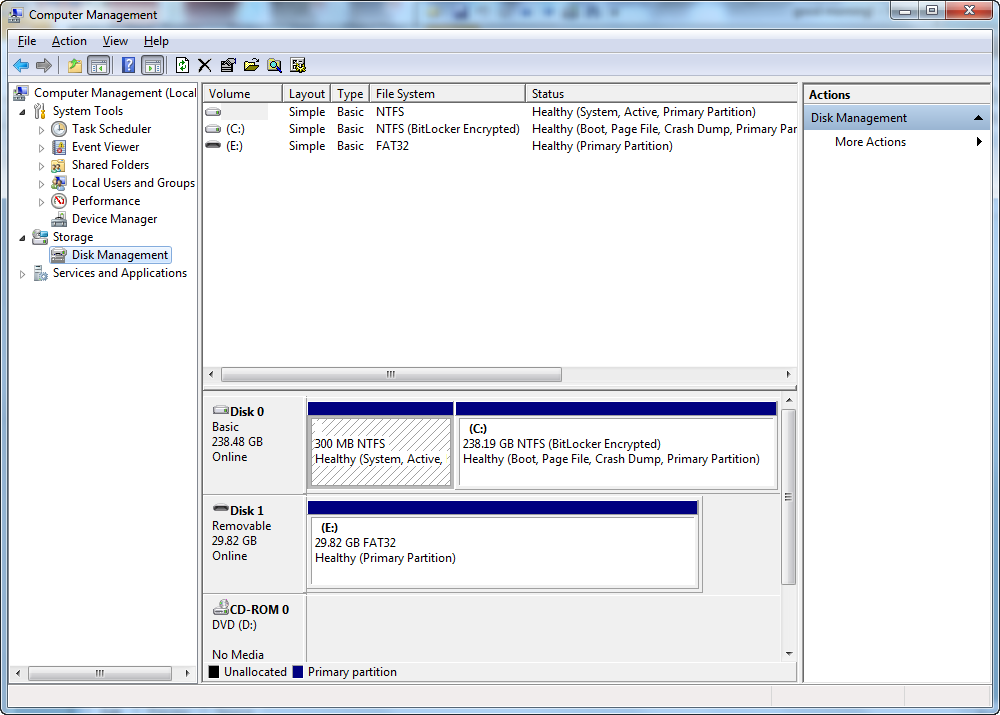Click the Open folder toolbar icon
The width and height of the screenshot is (1000, 715).
click(251, 65)
